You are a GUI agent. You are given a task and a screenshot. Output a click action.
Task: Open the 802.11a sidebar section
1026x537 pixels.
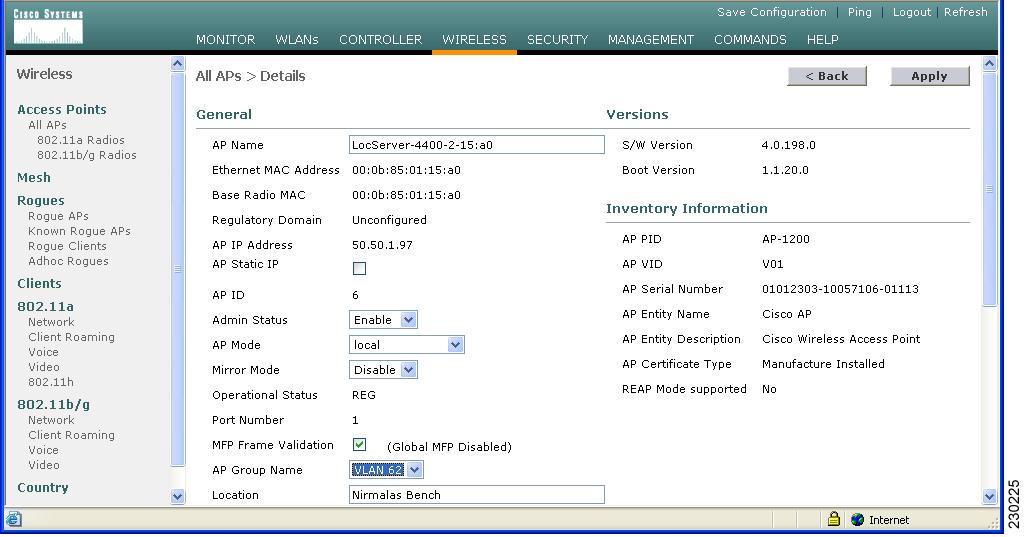(x=45, y=306)
